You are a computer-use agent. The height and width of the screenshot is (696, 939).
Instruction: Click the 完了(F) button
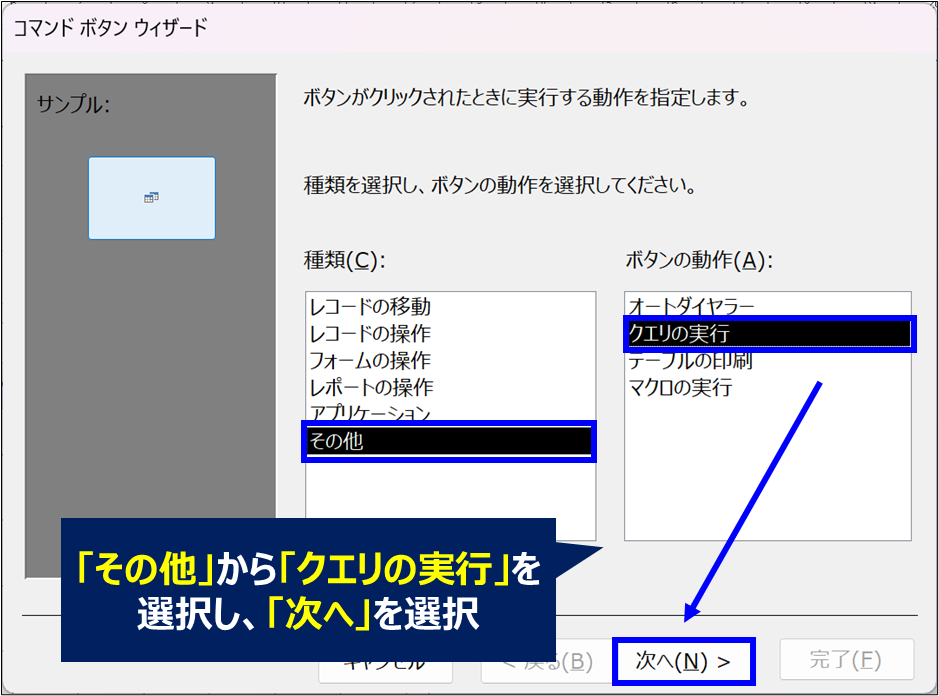point(846,660)
